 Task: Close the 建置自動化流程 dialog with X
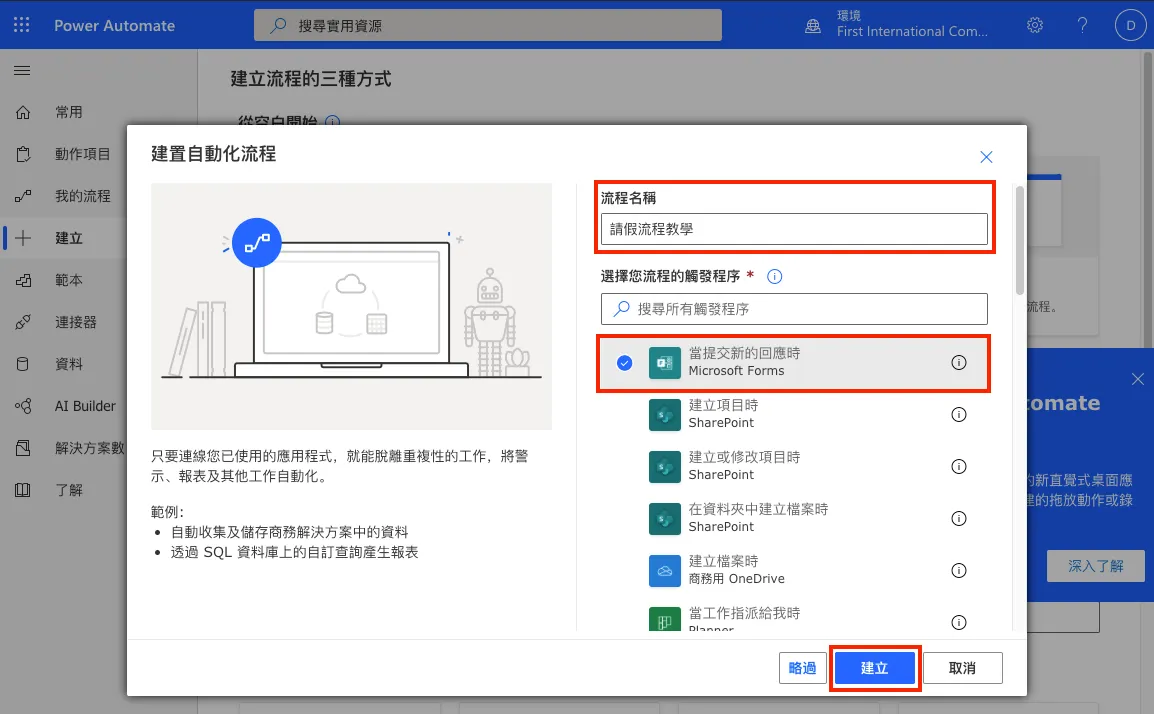pyautogui.click(x=986, y=157)
